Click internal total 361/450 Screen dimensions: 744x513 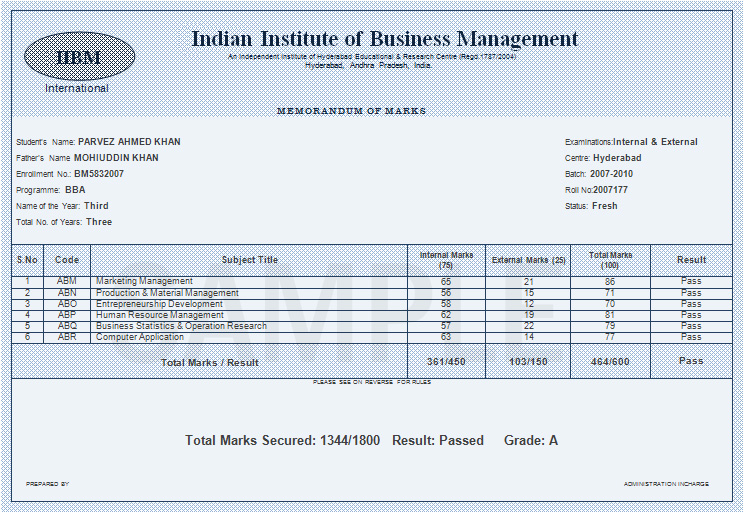click(446, 362)
